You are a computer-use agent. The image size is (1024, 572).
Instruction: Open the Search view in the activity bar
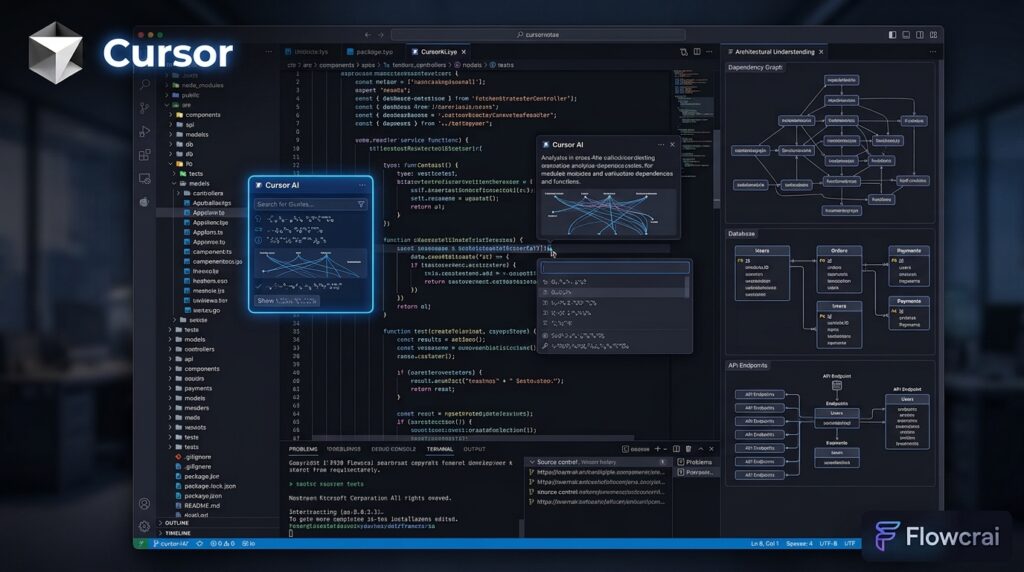[145, 84]
